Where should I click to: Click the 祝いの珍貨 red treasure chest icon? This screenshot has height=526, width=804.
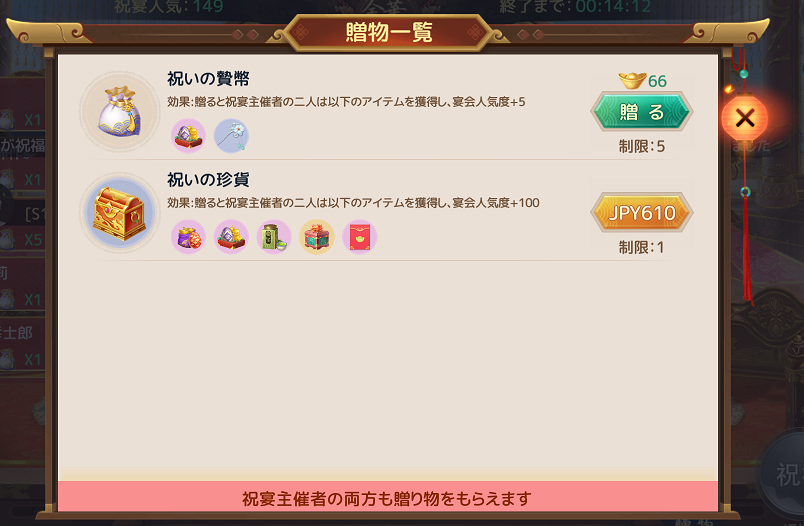[120, 213]
